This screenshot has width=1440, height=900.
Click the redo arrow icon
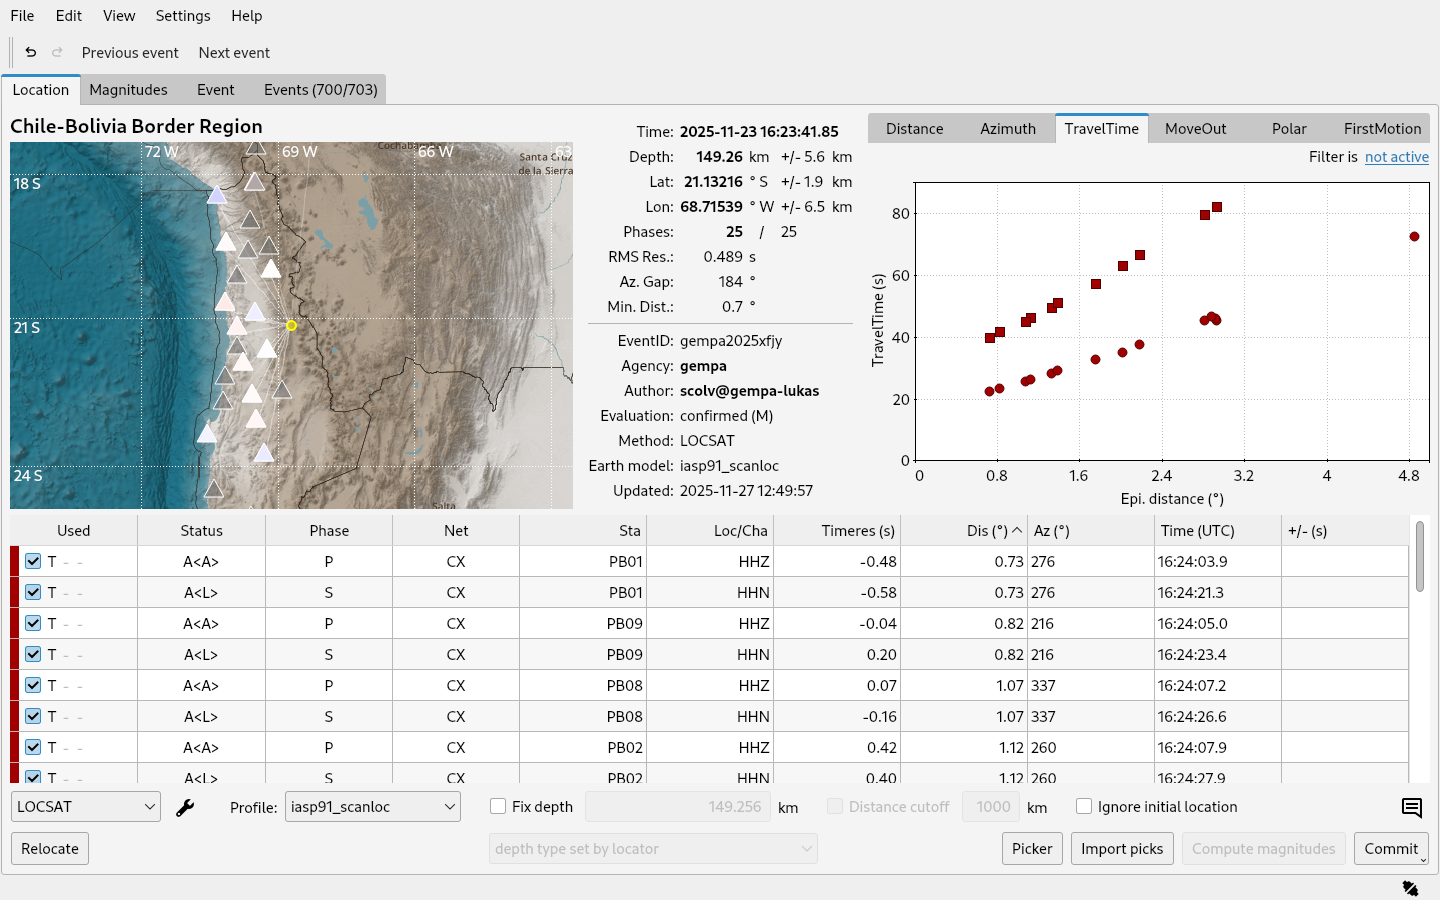(x=57, y=52)
